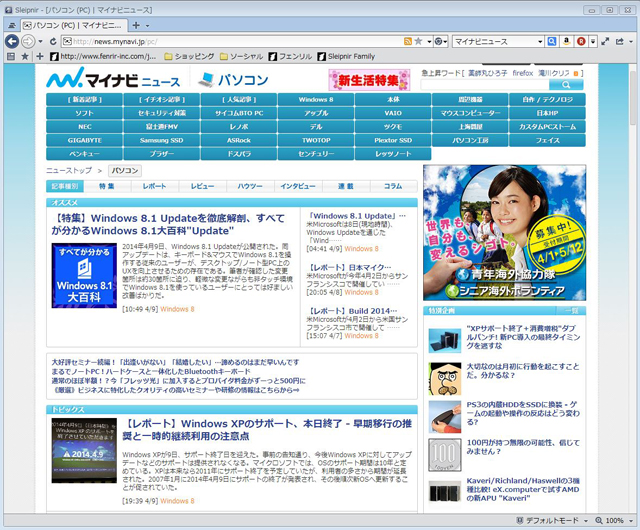Click the star icon on the bookmarks bar

coord(24,56)
